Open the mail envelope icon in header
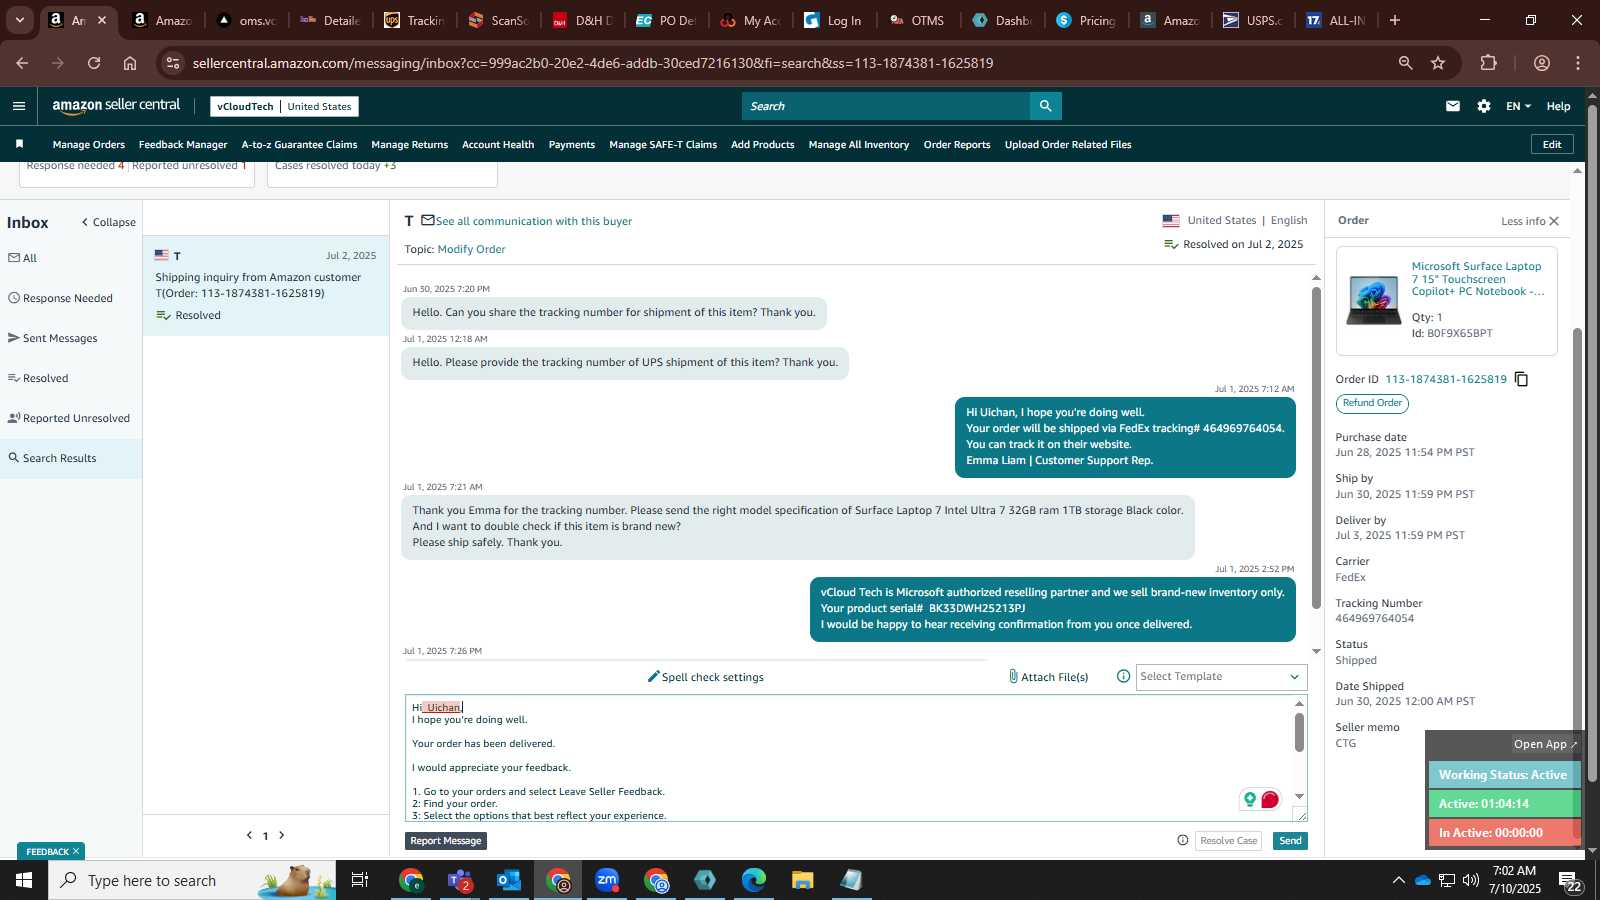 (1453, 106)
